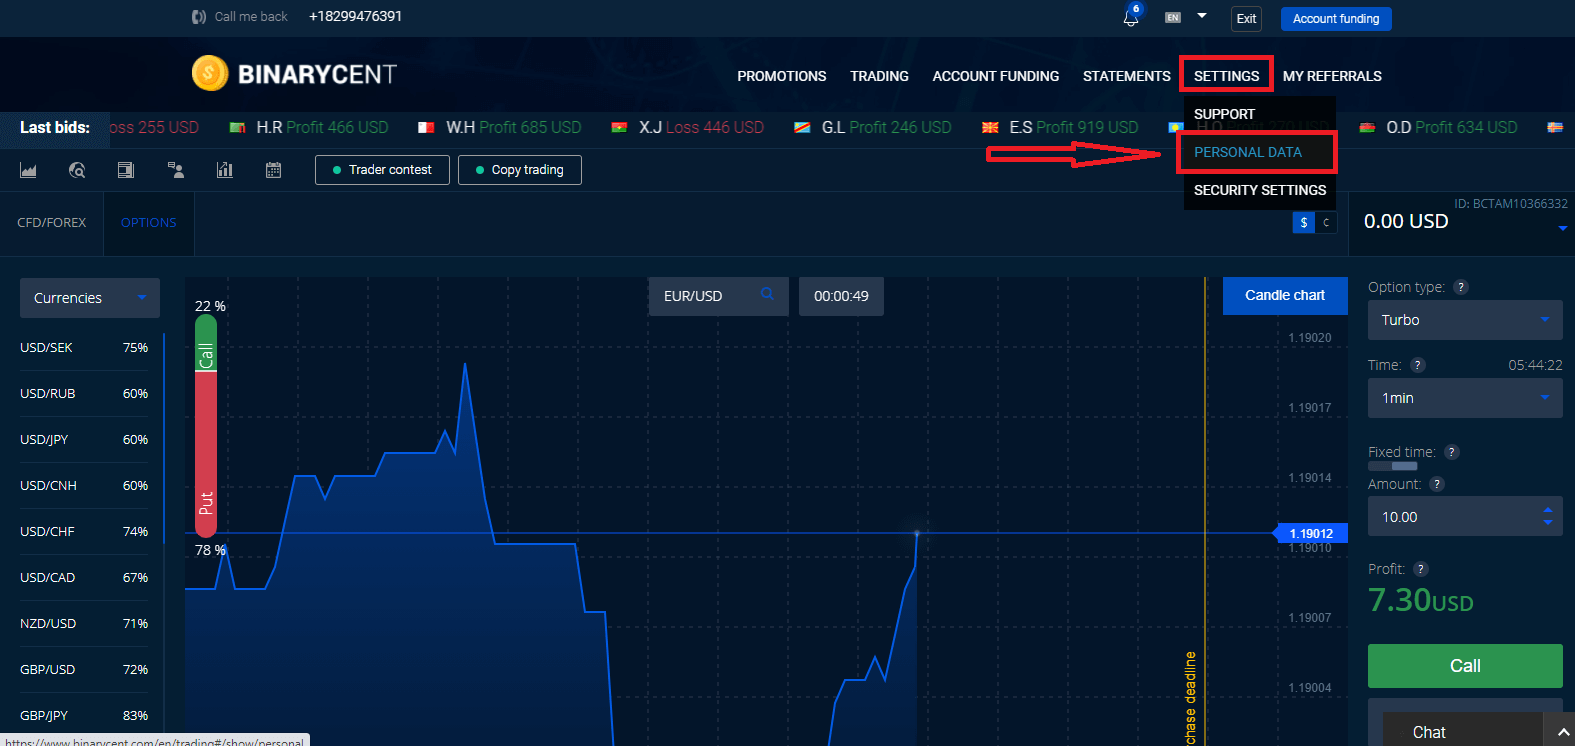Decrease amount with stepper down arrow

[1548, 523]
